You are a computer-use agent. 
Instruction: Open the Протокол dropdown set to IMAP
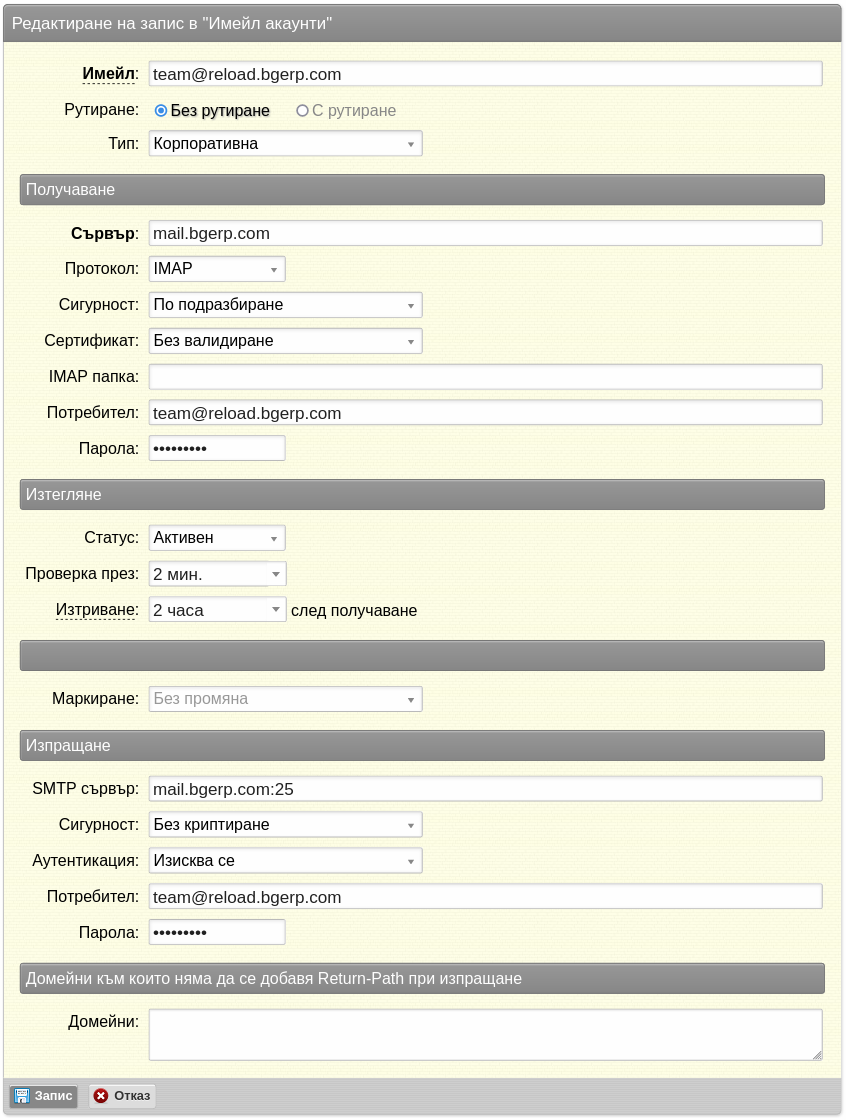(217, 269)
